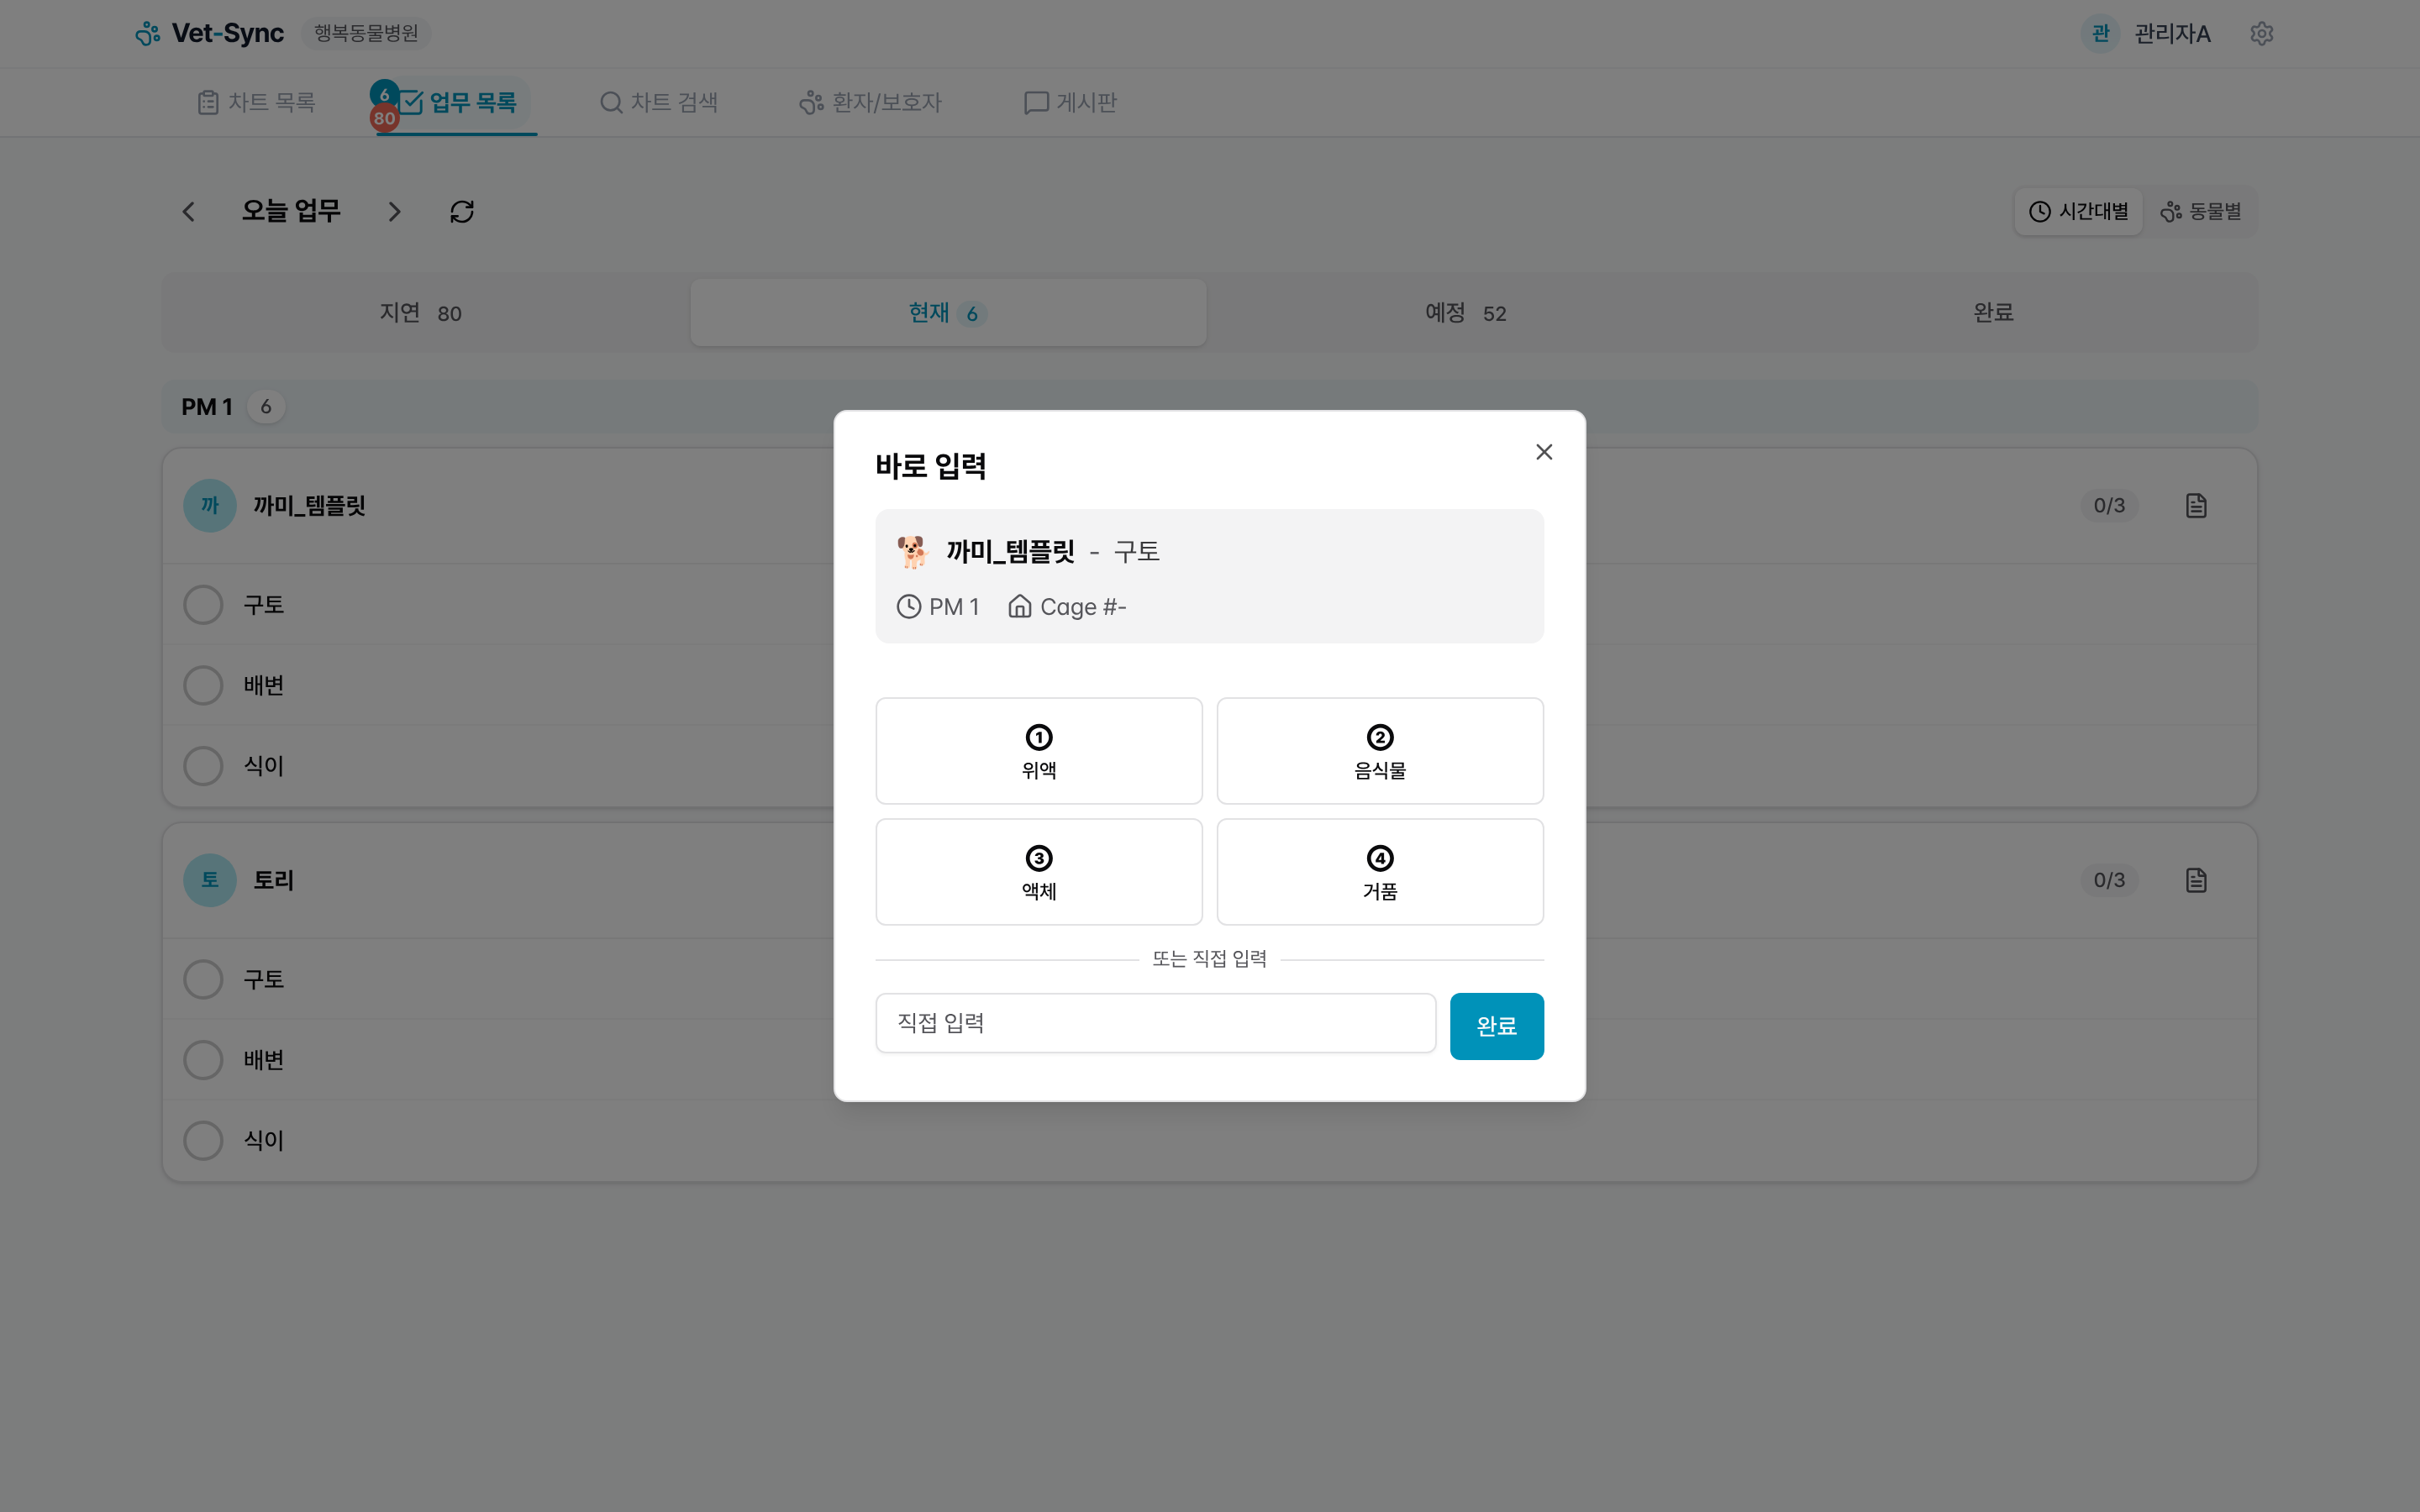Mark 구토 complete for 까미_템플릿
2420x1512 pixels.
coord(203,604)
